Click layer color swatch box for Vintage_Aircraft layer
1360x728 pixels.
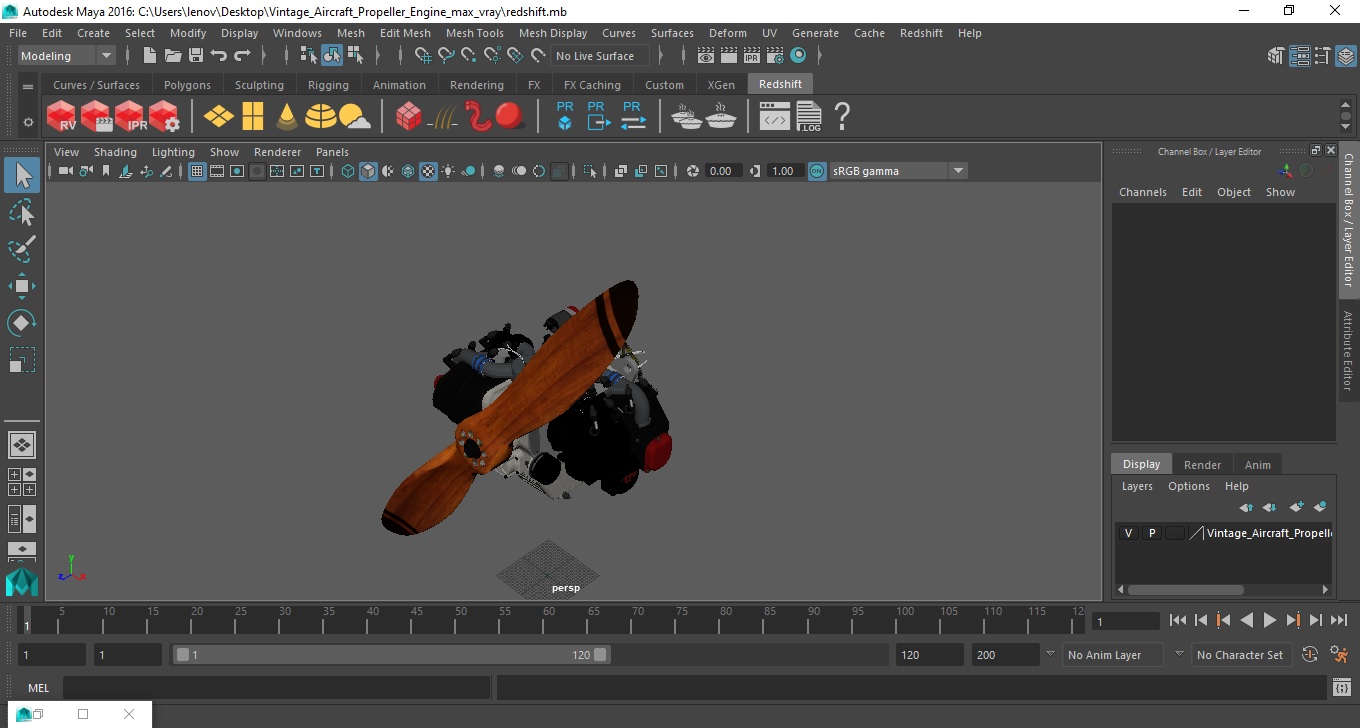[x=1196, y=533]
